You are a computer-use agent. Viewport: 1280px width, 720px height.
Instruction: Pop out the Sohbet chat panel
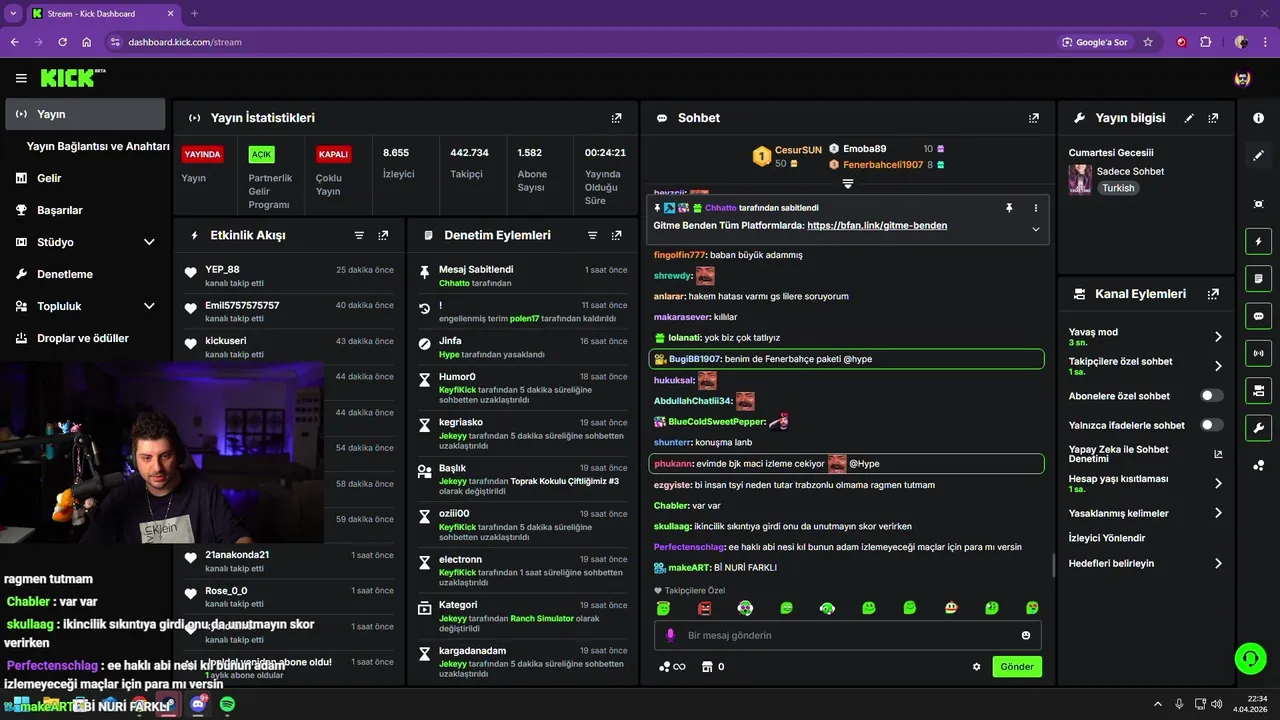(x=1034, y=118)
